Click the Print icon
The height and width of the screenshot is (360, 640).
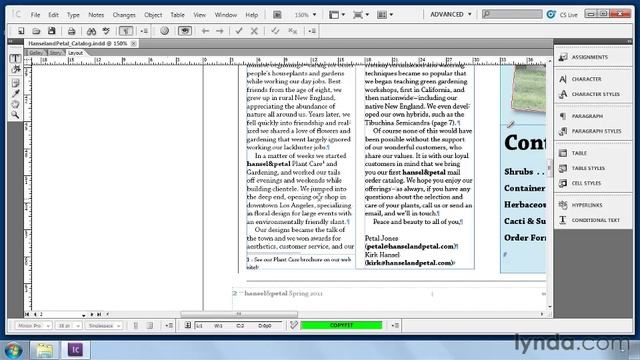pos(71,31)
